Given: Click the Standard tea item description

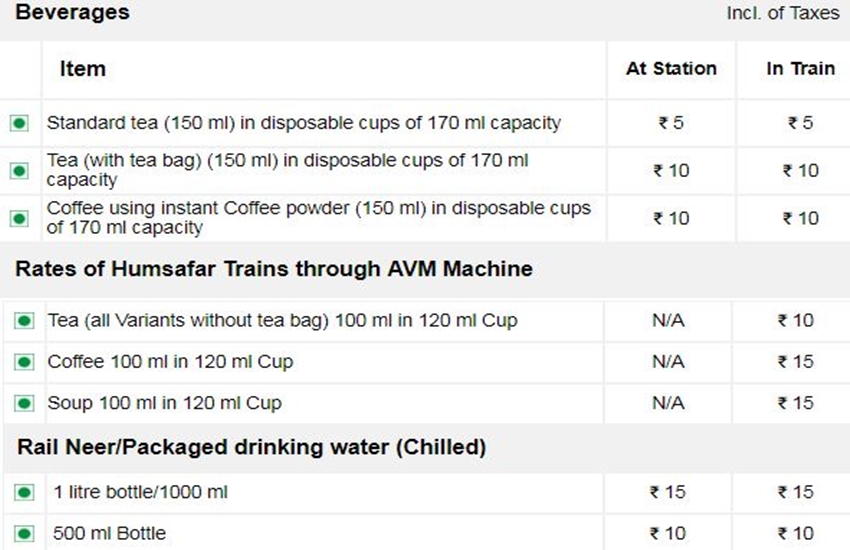Looking at the screenshot, I should point(304,124).
